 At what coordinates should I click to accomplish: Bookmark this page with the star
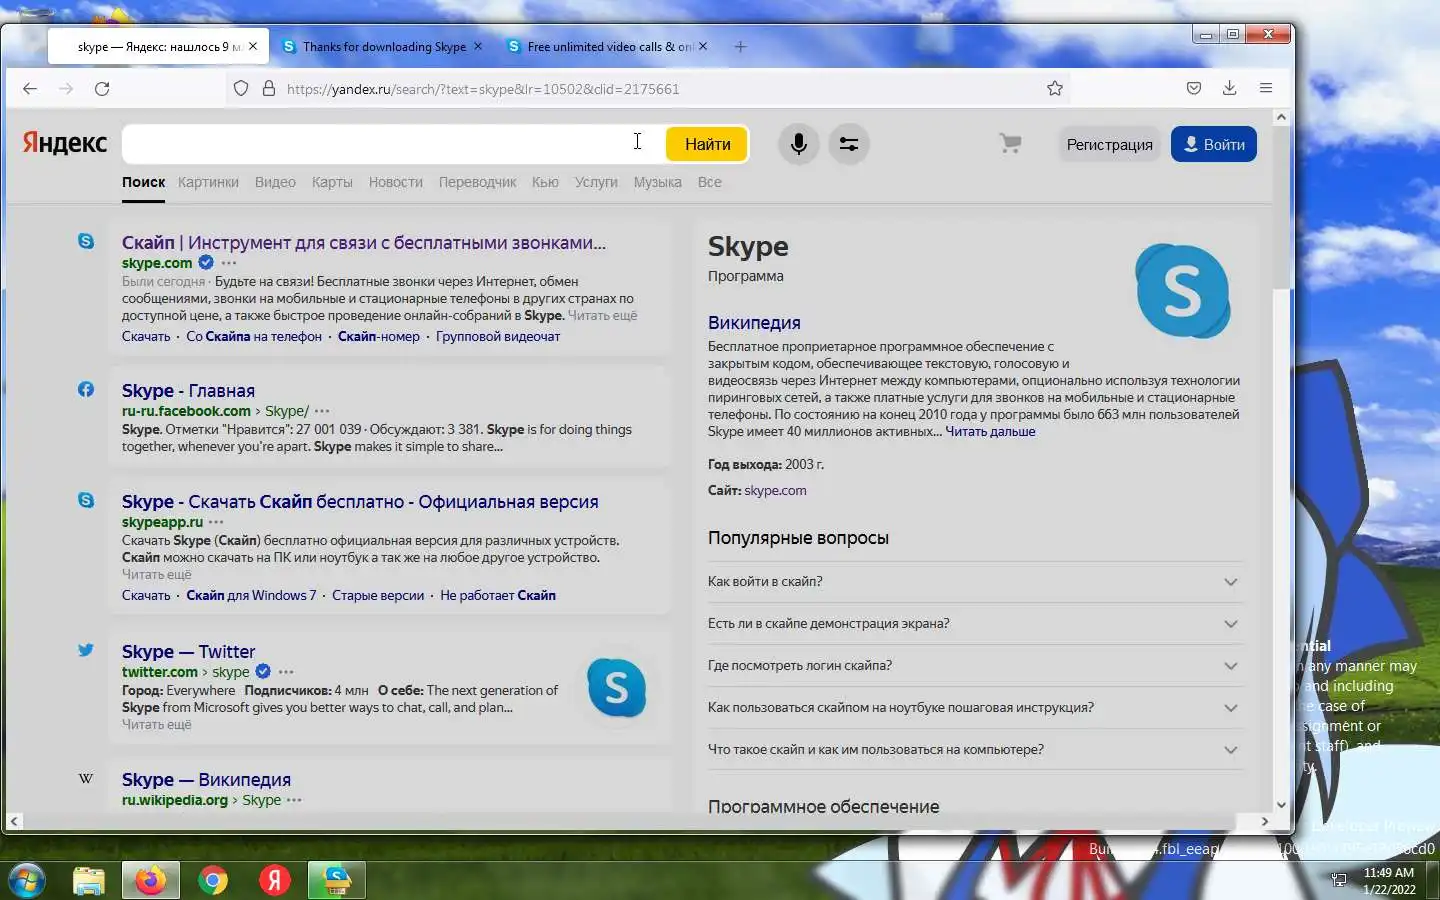(1055, 89)
